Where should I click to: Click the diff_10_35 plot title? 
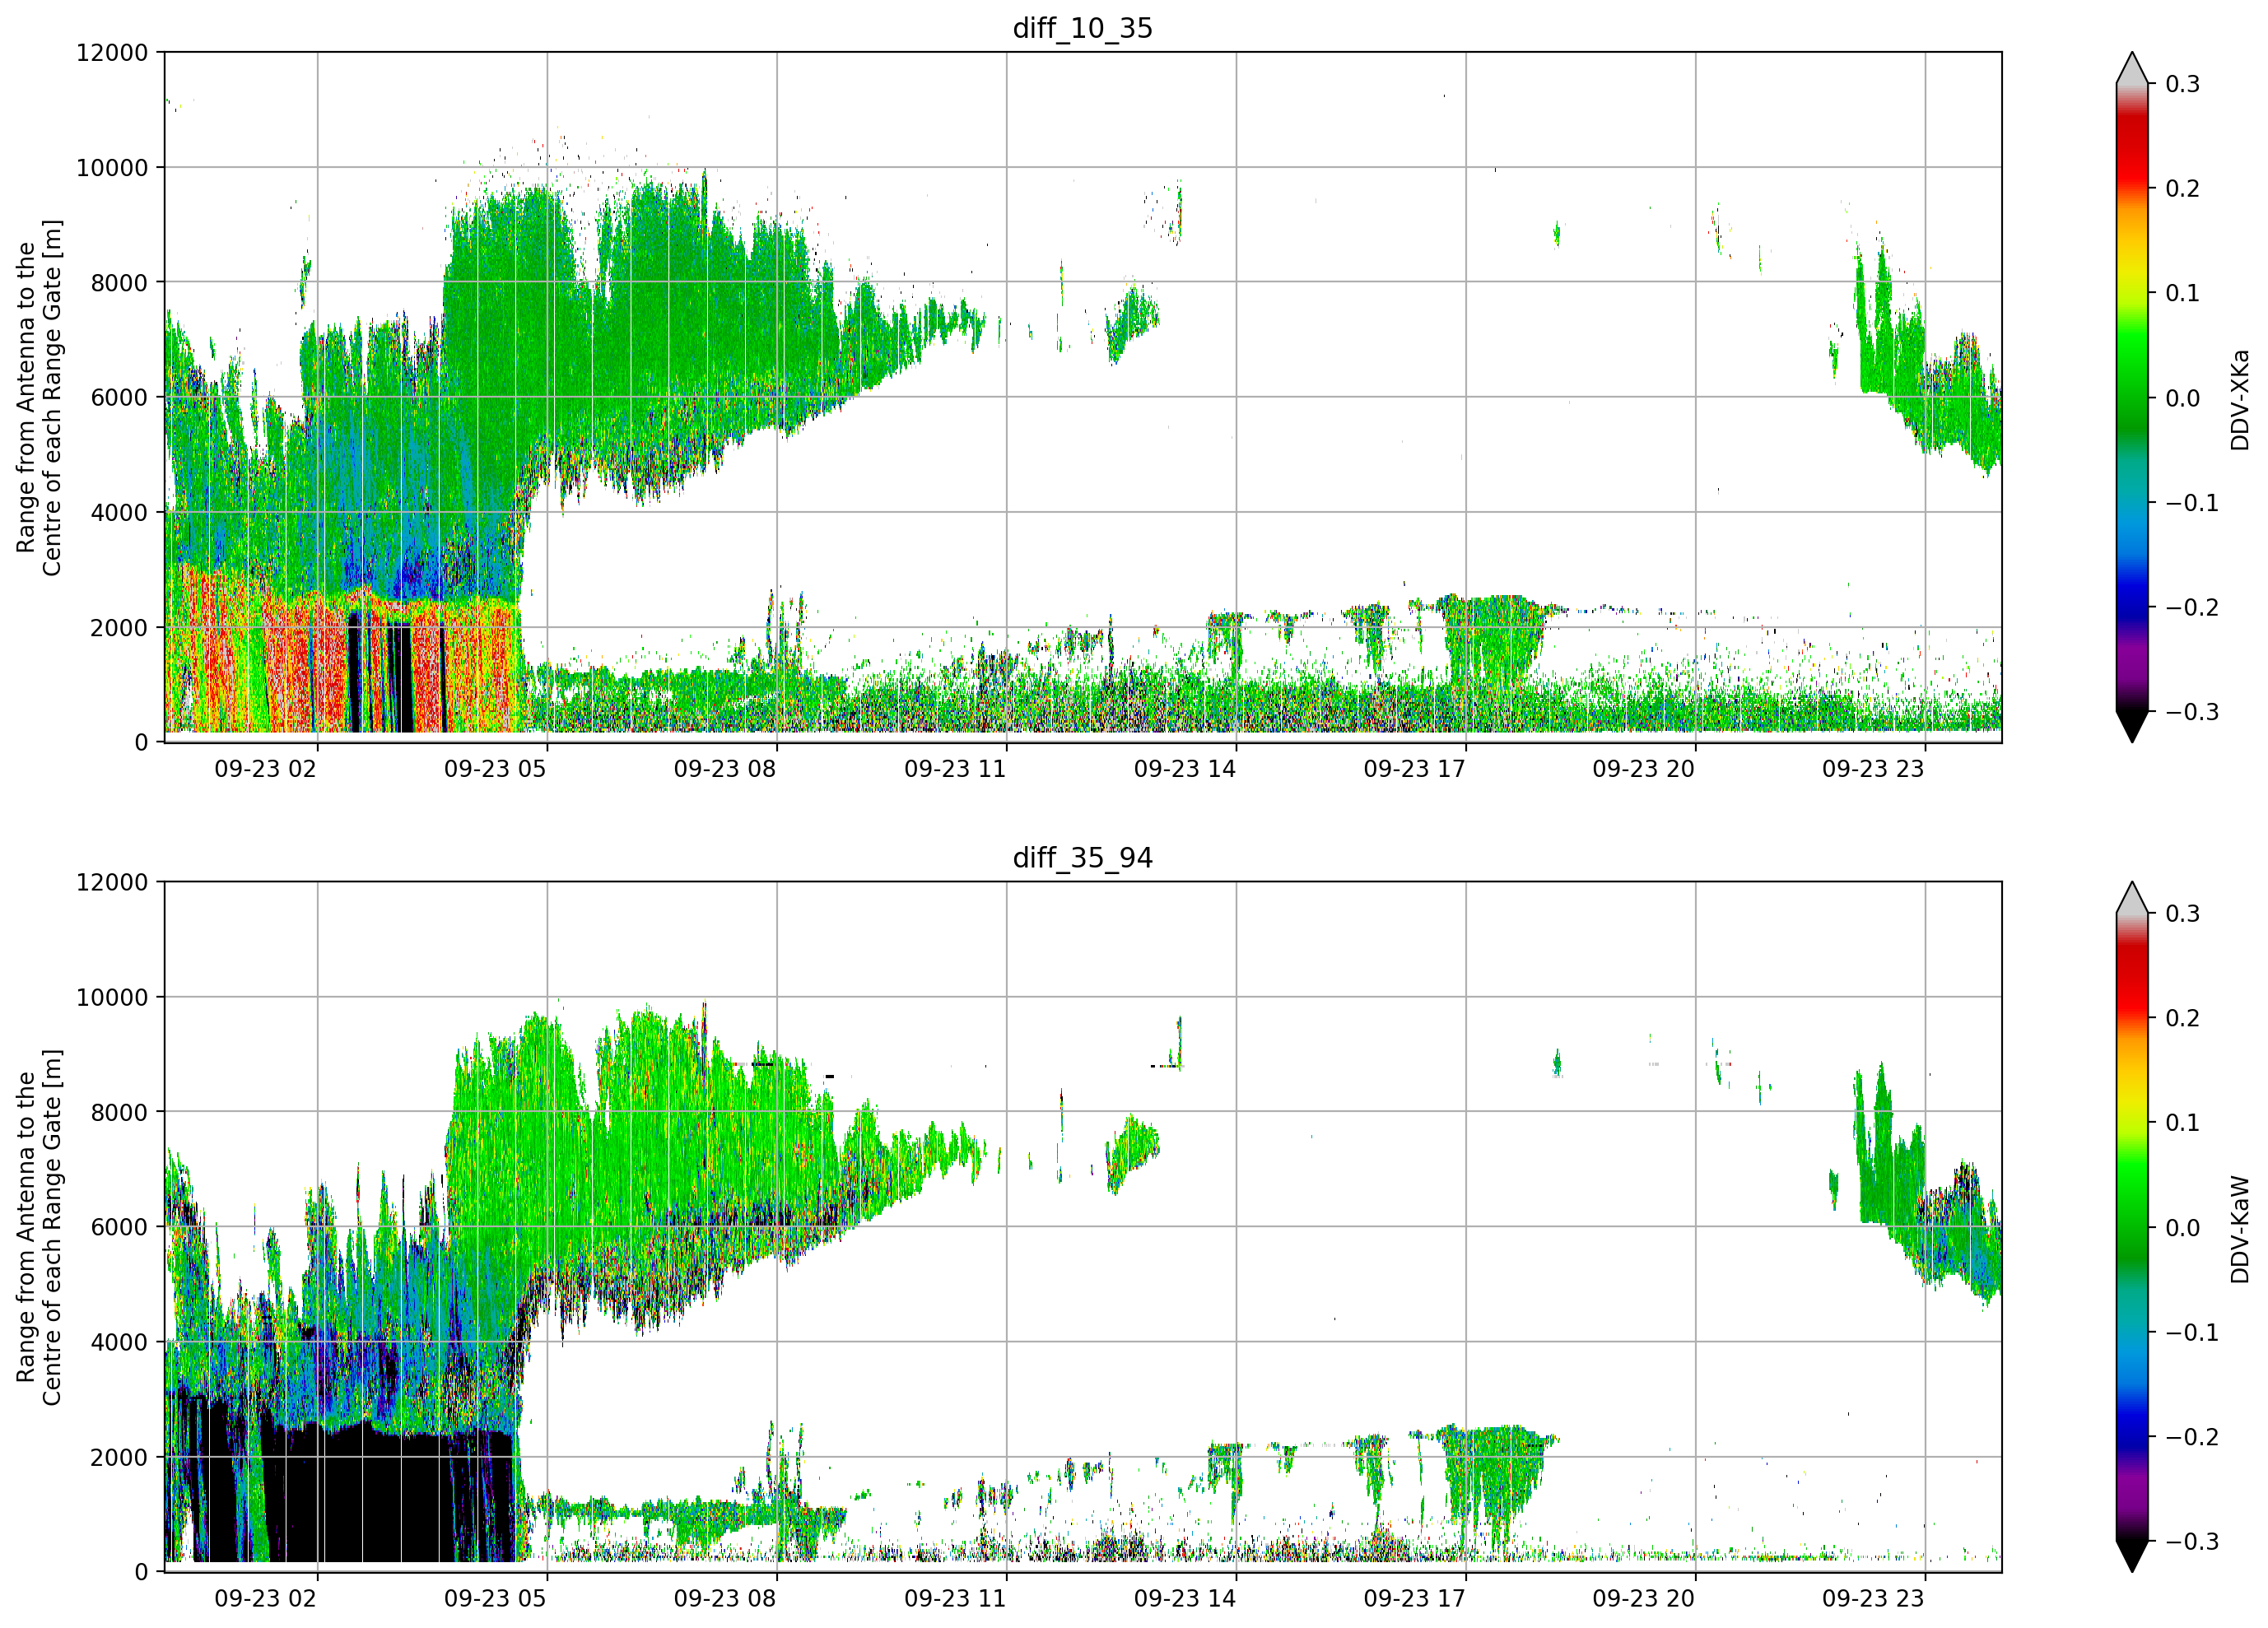[x=1083, y=28]
